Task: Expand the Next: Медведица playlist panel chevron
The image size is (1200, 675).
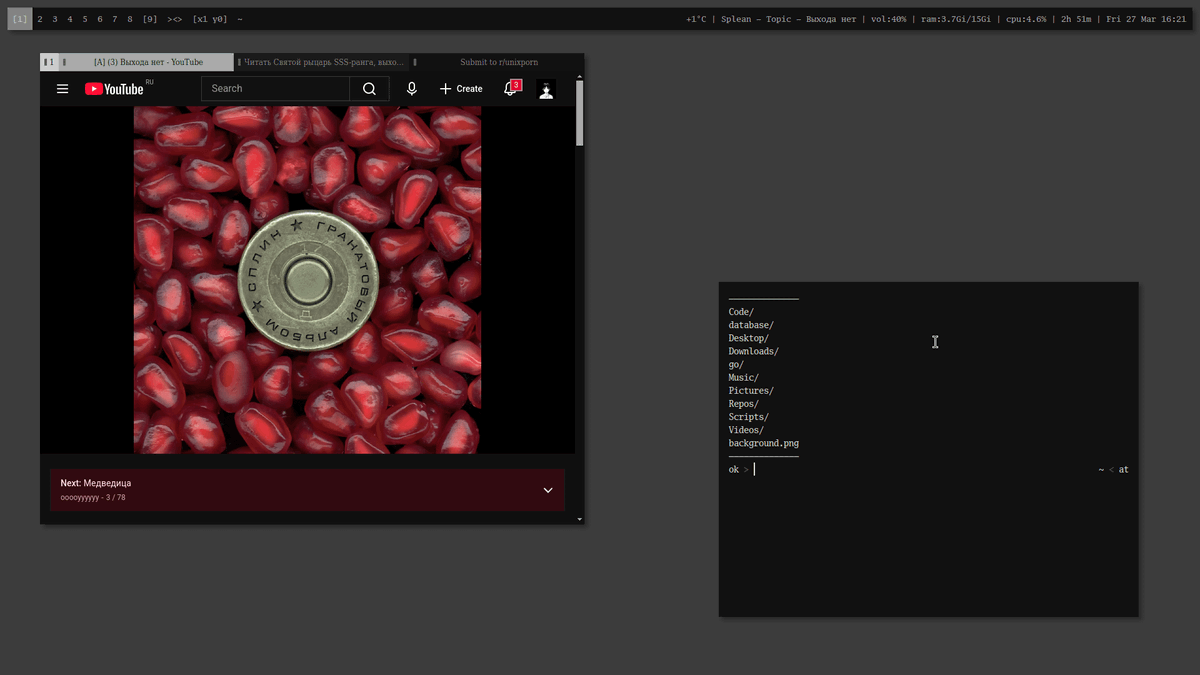Action: tap(548, 490)
